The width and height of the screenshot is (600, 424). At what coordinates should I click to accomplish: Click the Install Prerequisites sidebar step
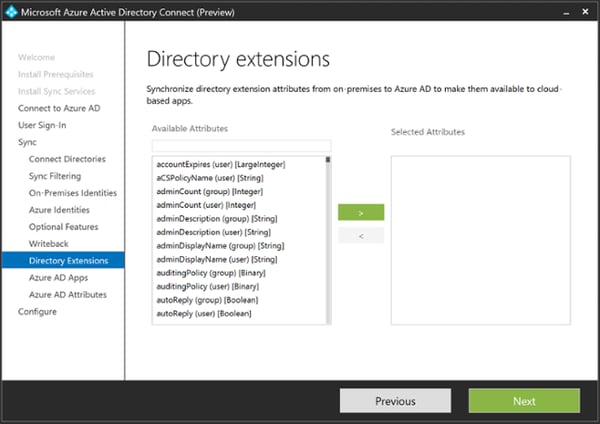pyautogui.click(x=55, y=74)
